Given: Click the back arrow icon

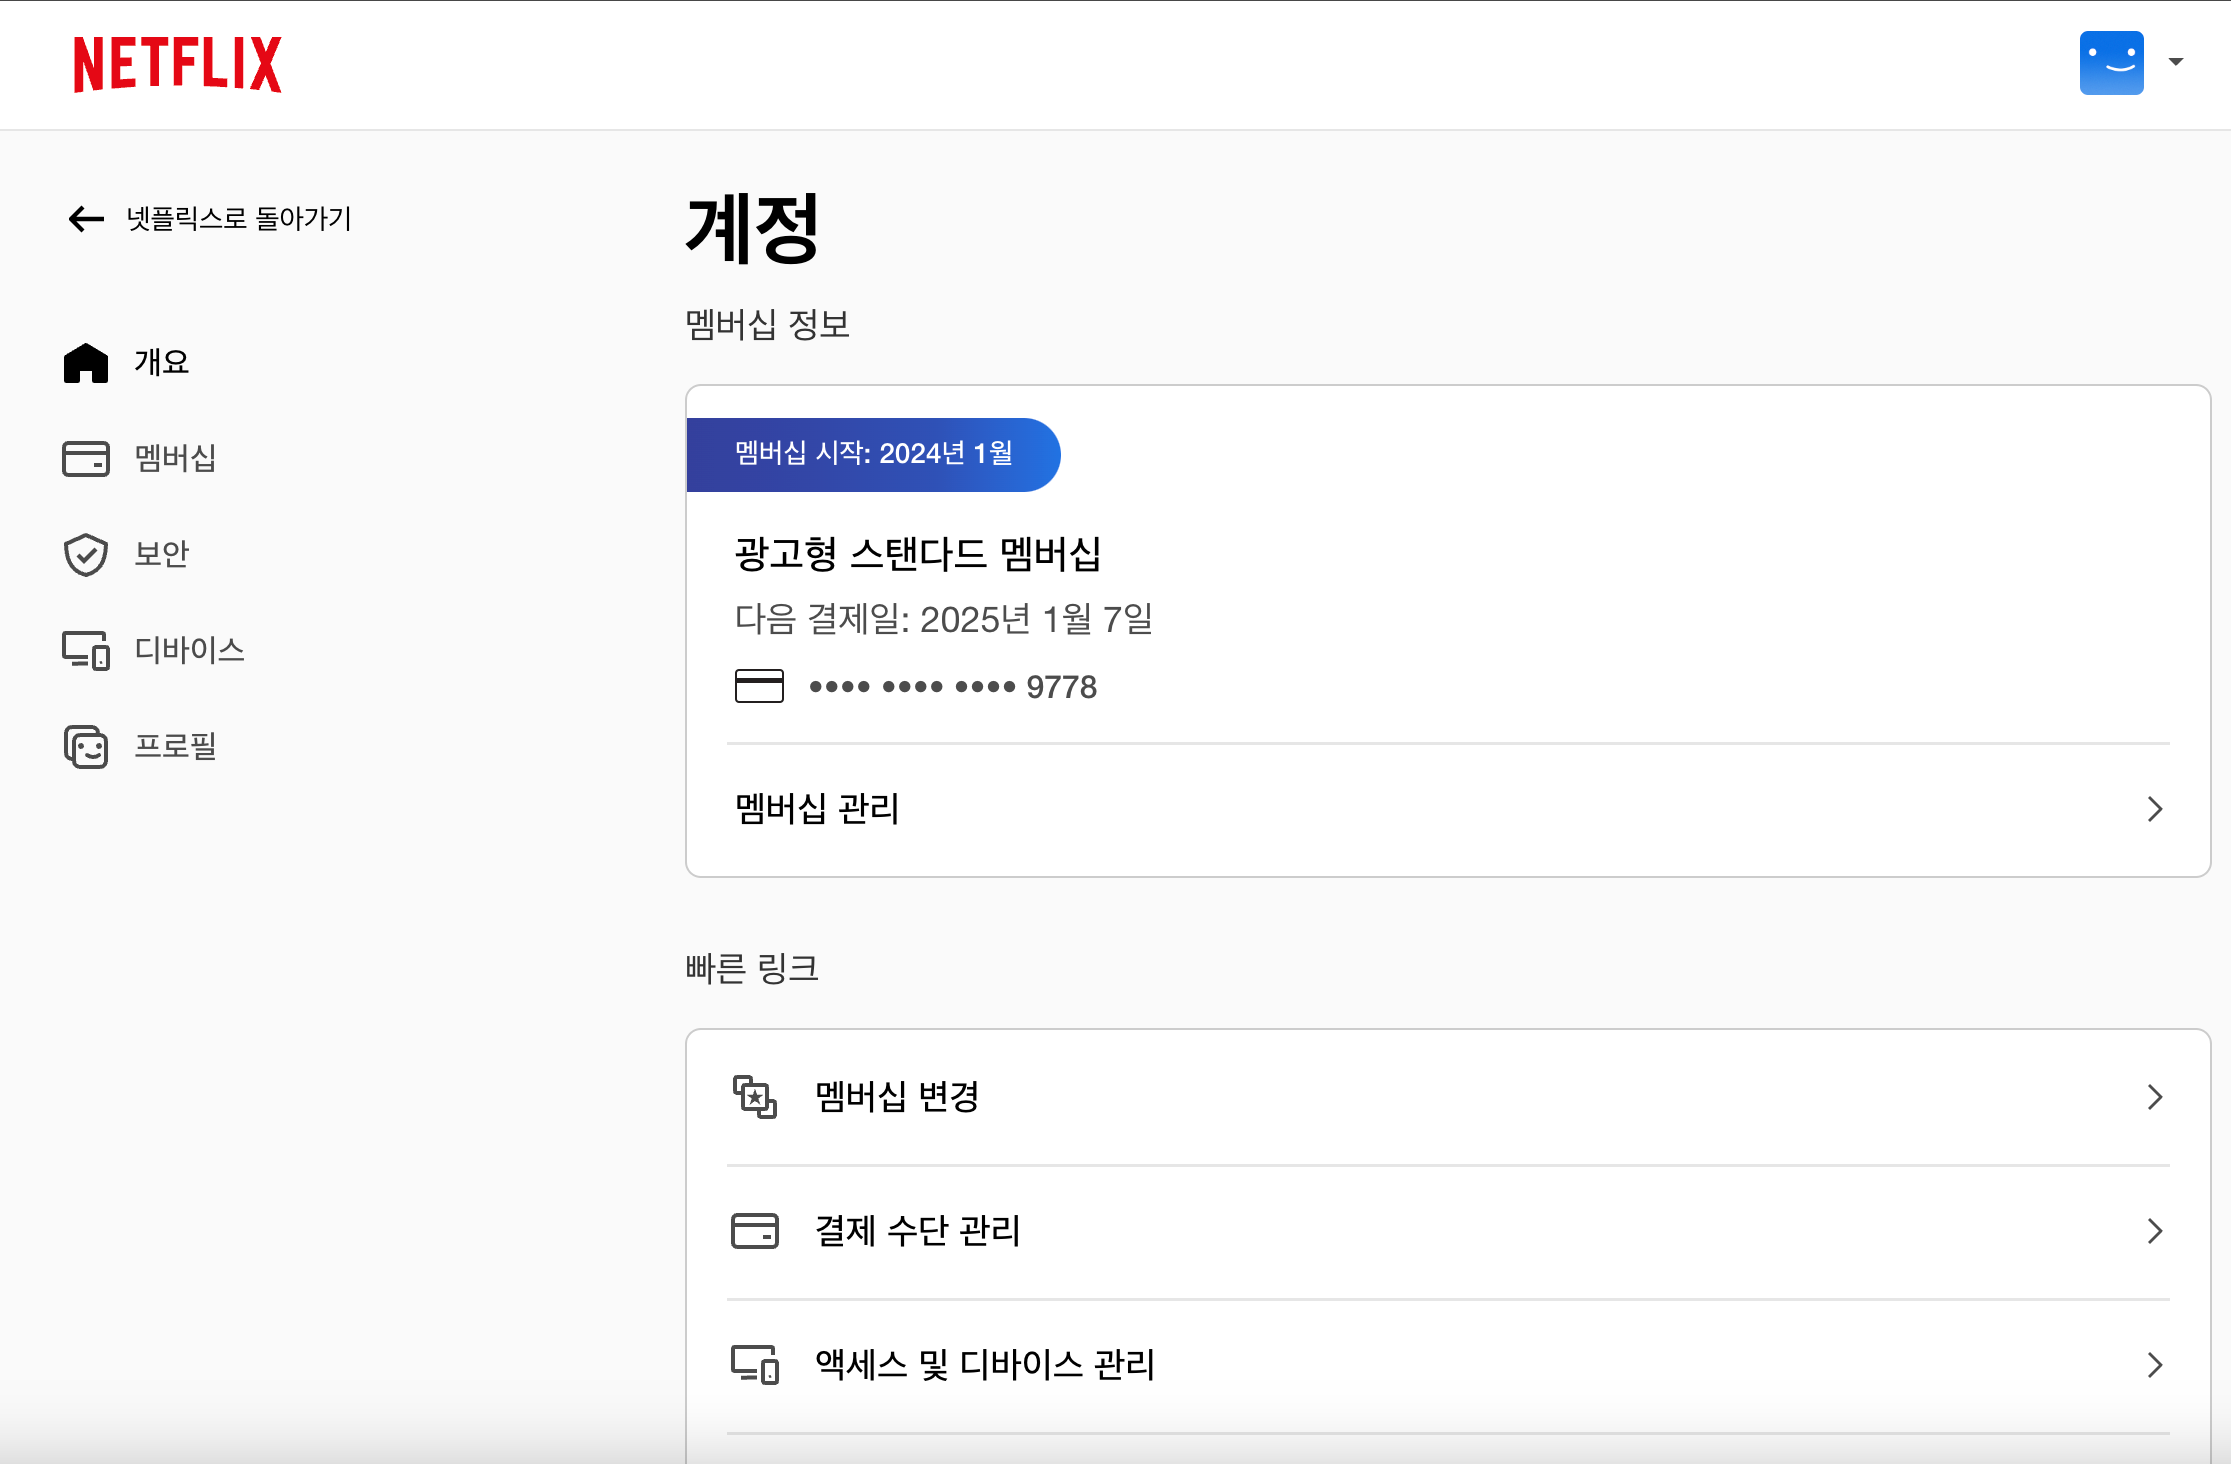Looking at the screenshot, I should (x=86, y=219).
